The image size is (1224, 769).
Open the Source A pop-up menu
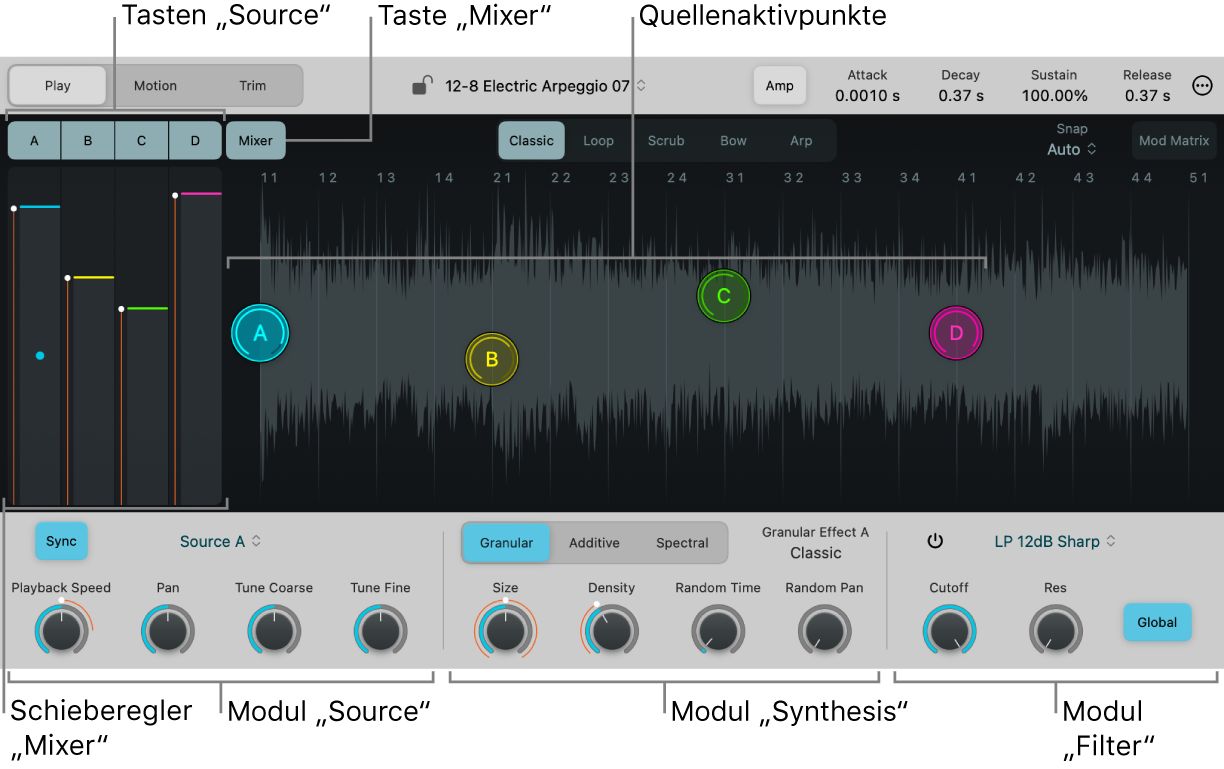tap(220, 541)
